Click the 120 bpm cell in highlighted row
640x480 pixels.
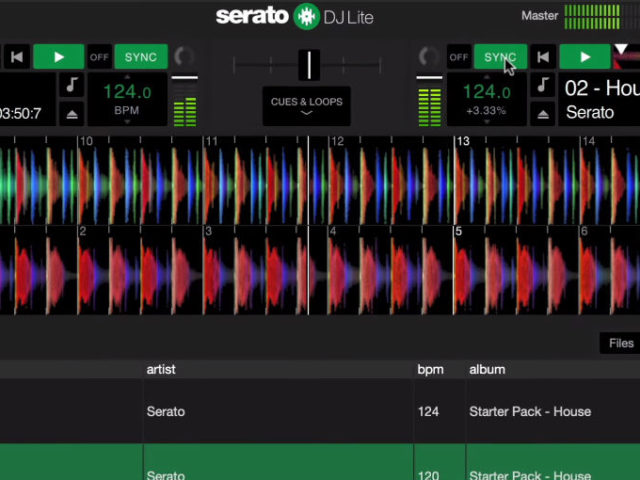[440, 462]
